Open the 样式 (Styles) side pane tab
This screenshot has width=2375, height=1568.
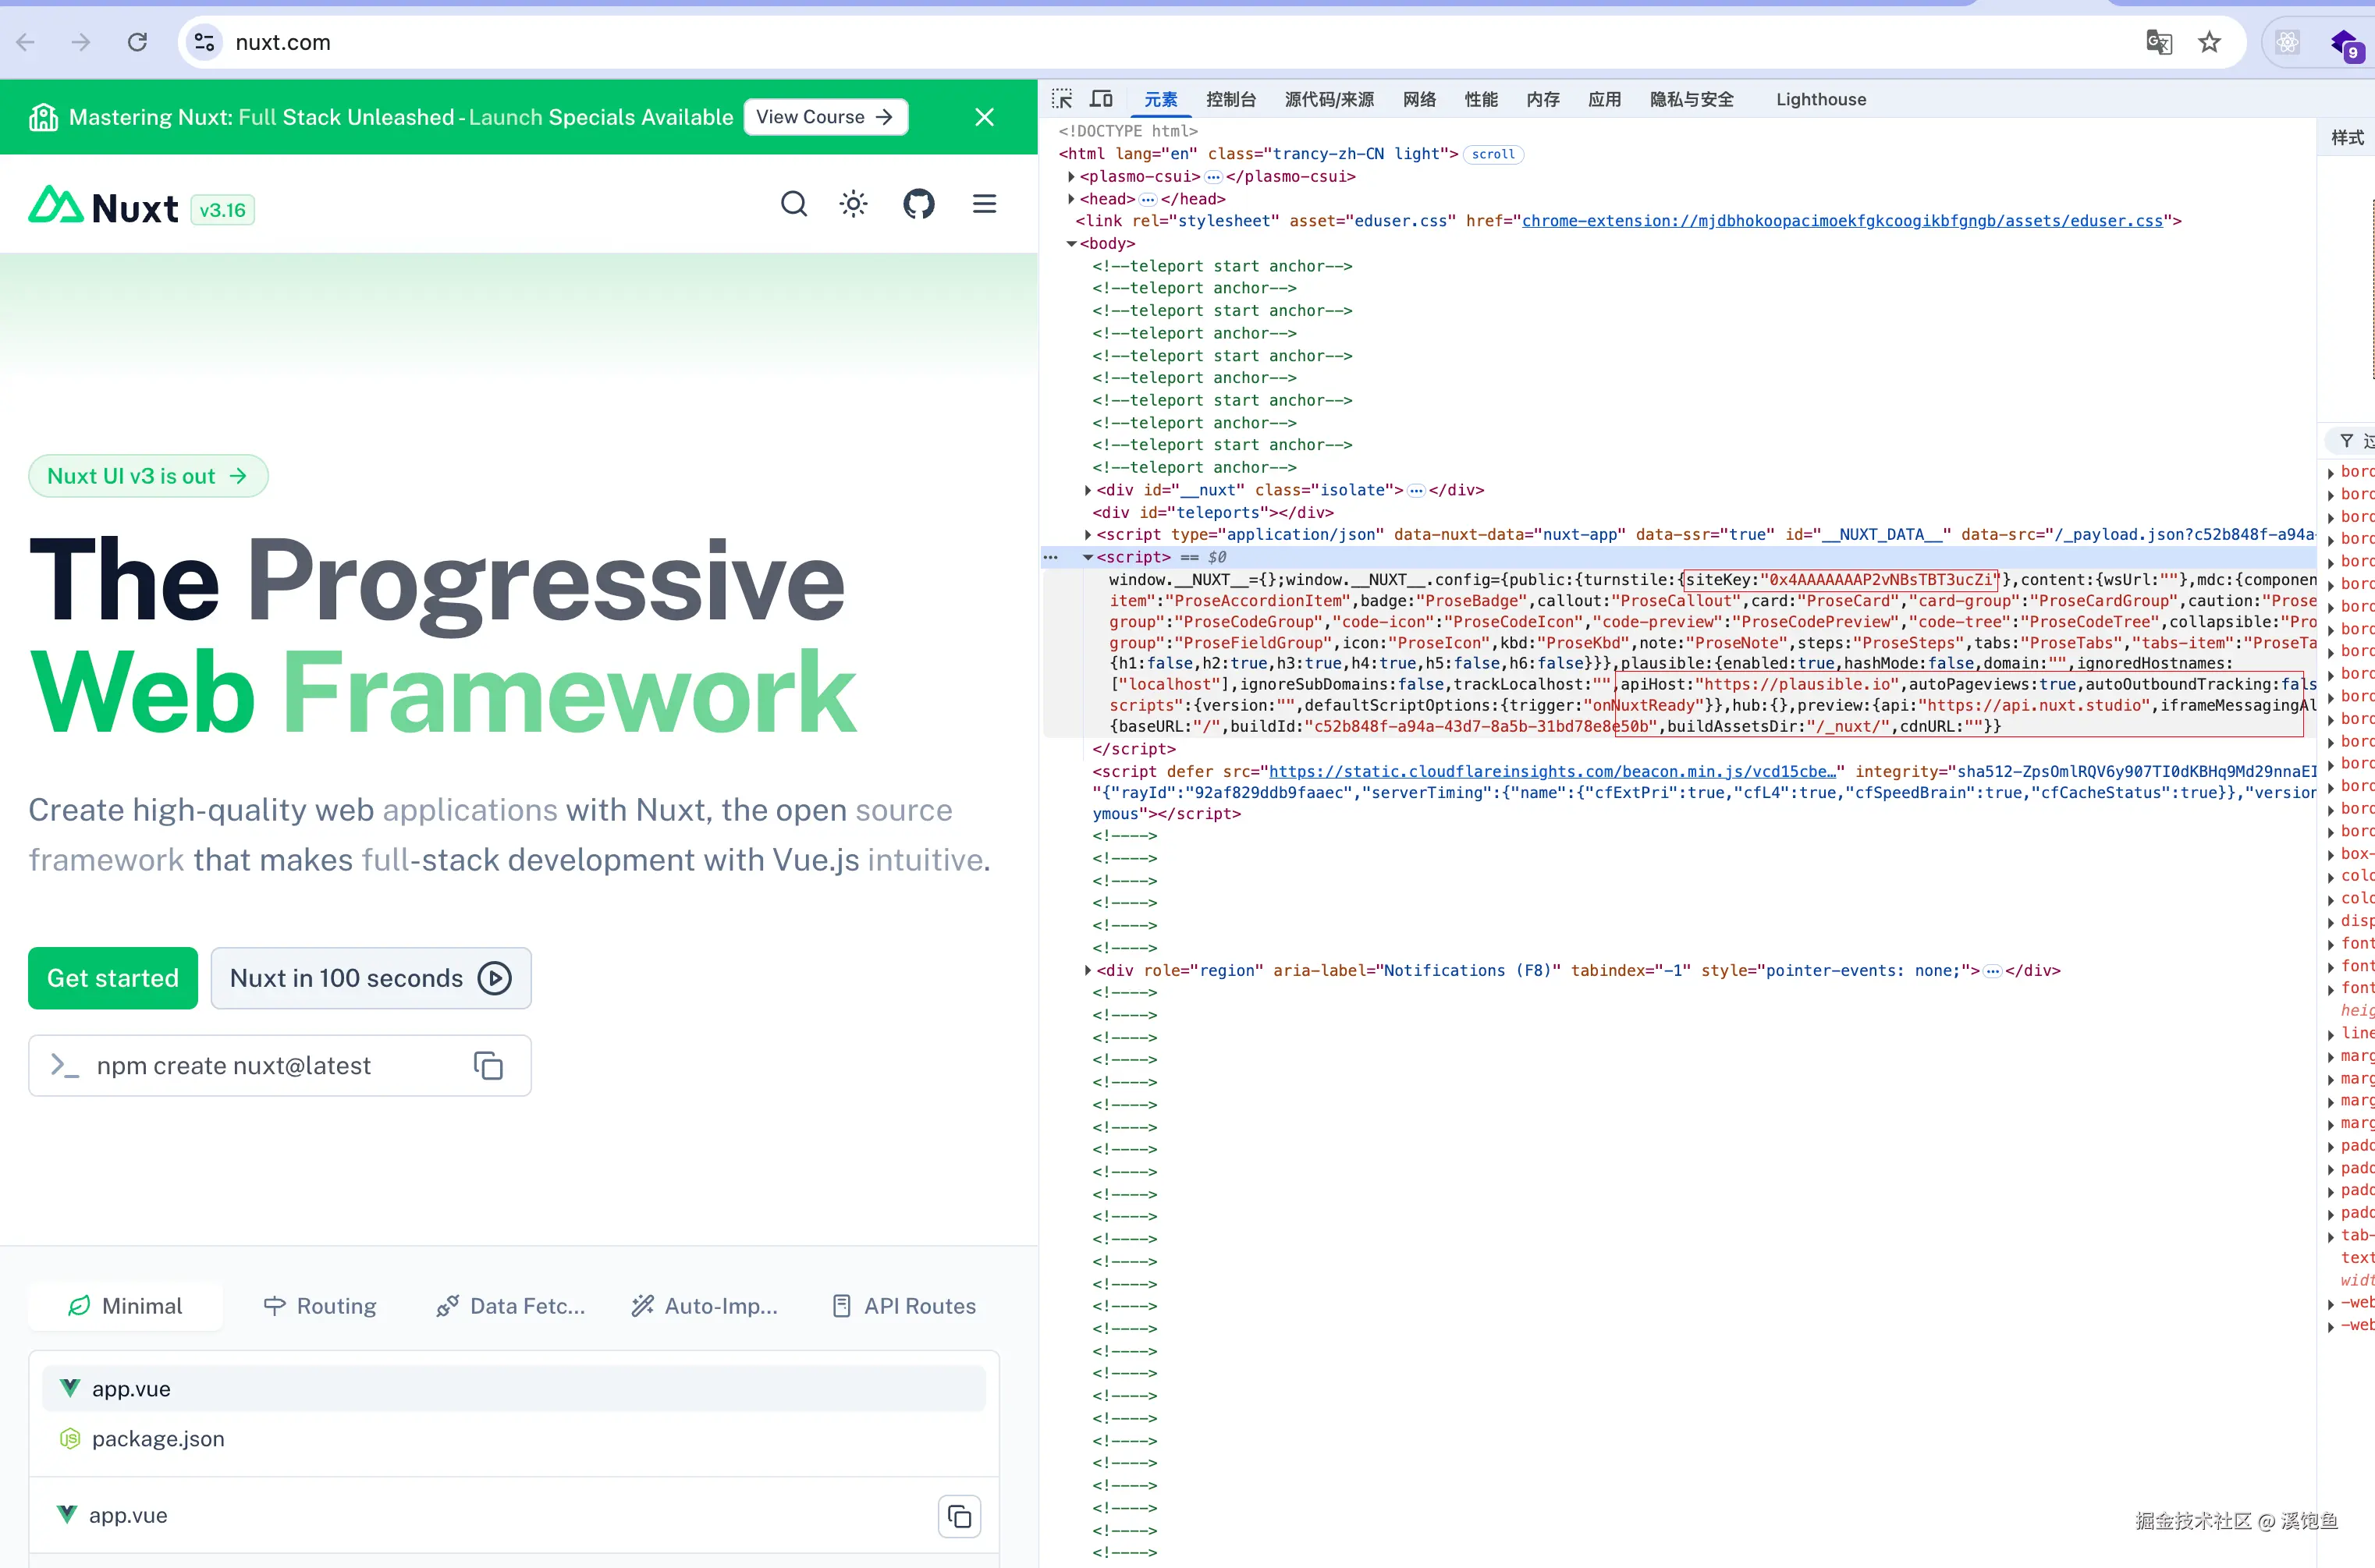coord(2347,137)
